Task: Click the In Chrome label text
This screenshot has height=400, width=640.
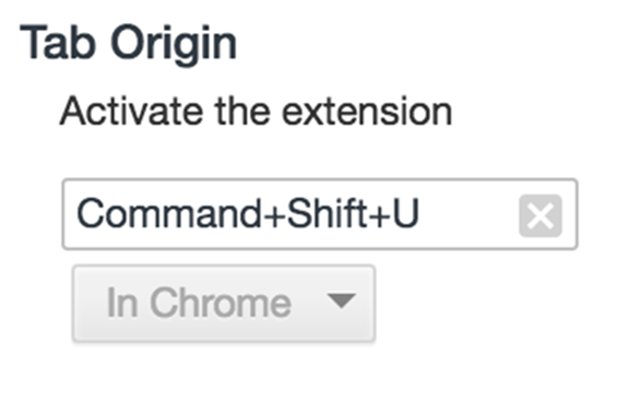Action: 199,302
